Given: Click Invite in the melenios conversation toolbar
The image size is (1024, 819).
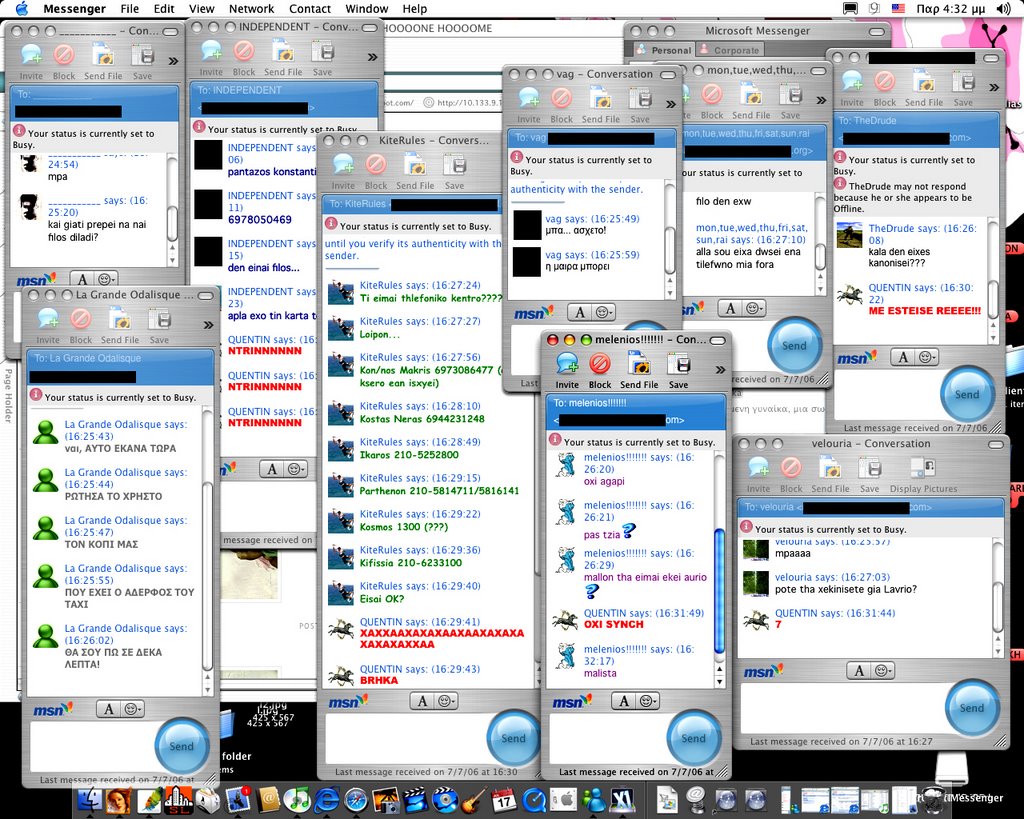Looking at the screenshot, I should click(567, 370).
